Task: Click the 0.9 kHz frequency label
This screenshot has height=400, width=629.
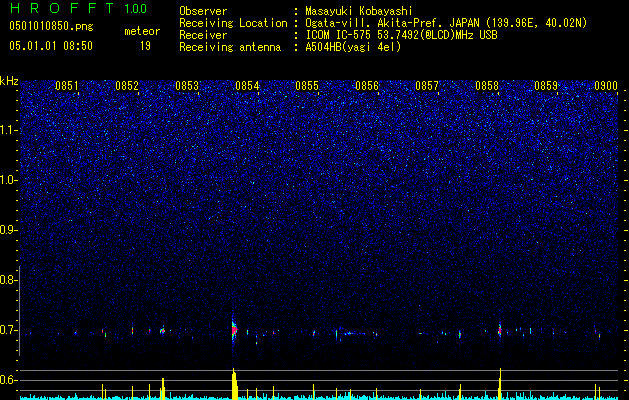Action: [8, 230]
